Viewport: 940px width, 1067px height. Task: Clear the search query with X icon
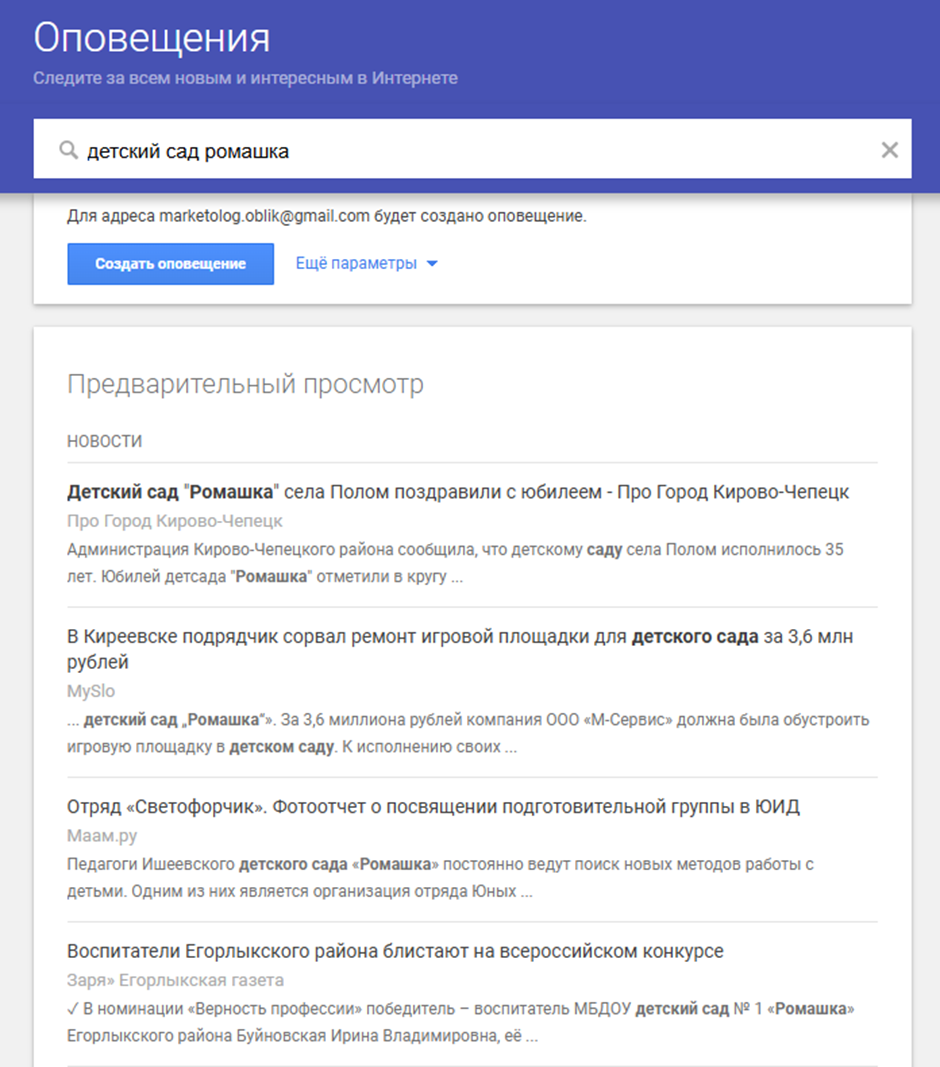click(x=889, y=150)
